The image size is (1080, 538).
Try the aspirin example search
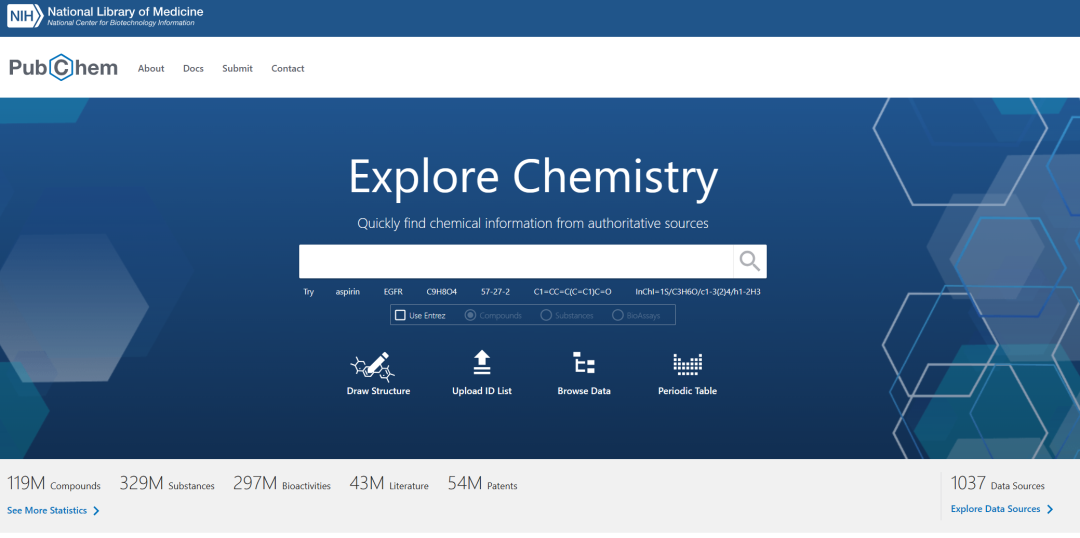[x=348, y=292]
